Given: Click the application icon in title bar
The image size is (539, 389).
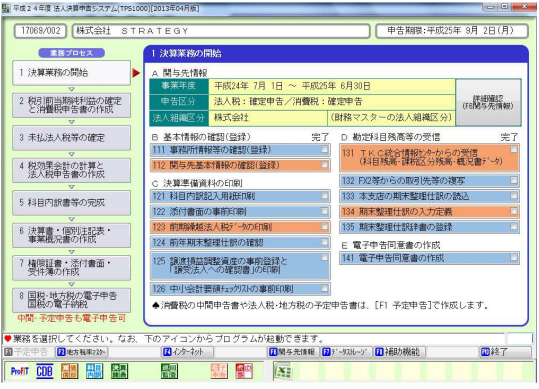Looking at the screenshot, I should pyautogui.click(x=6, y=8).
